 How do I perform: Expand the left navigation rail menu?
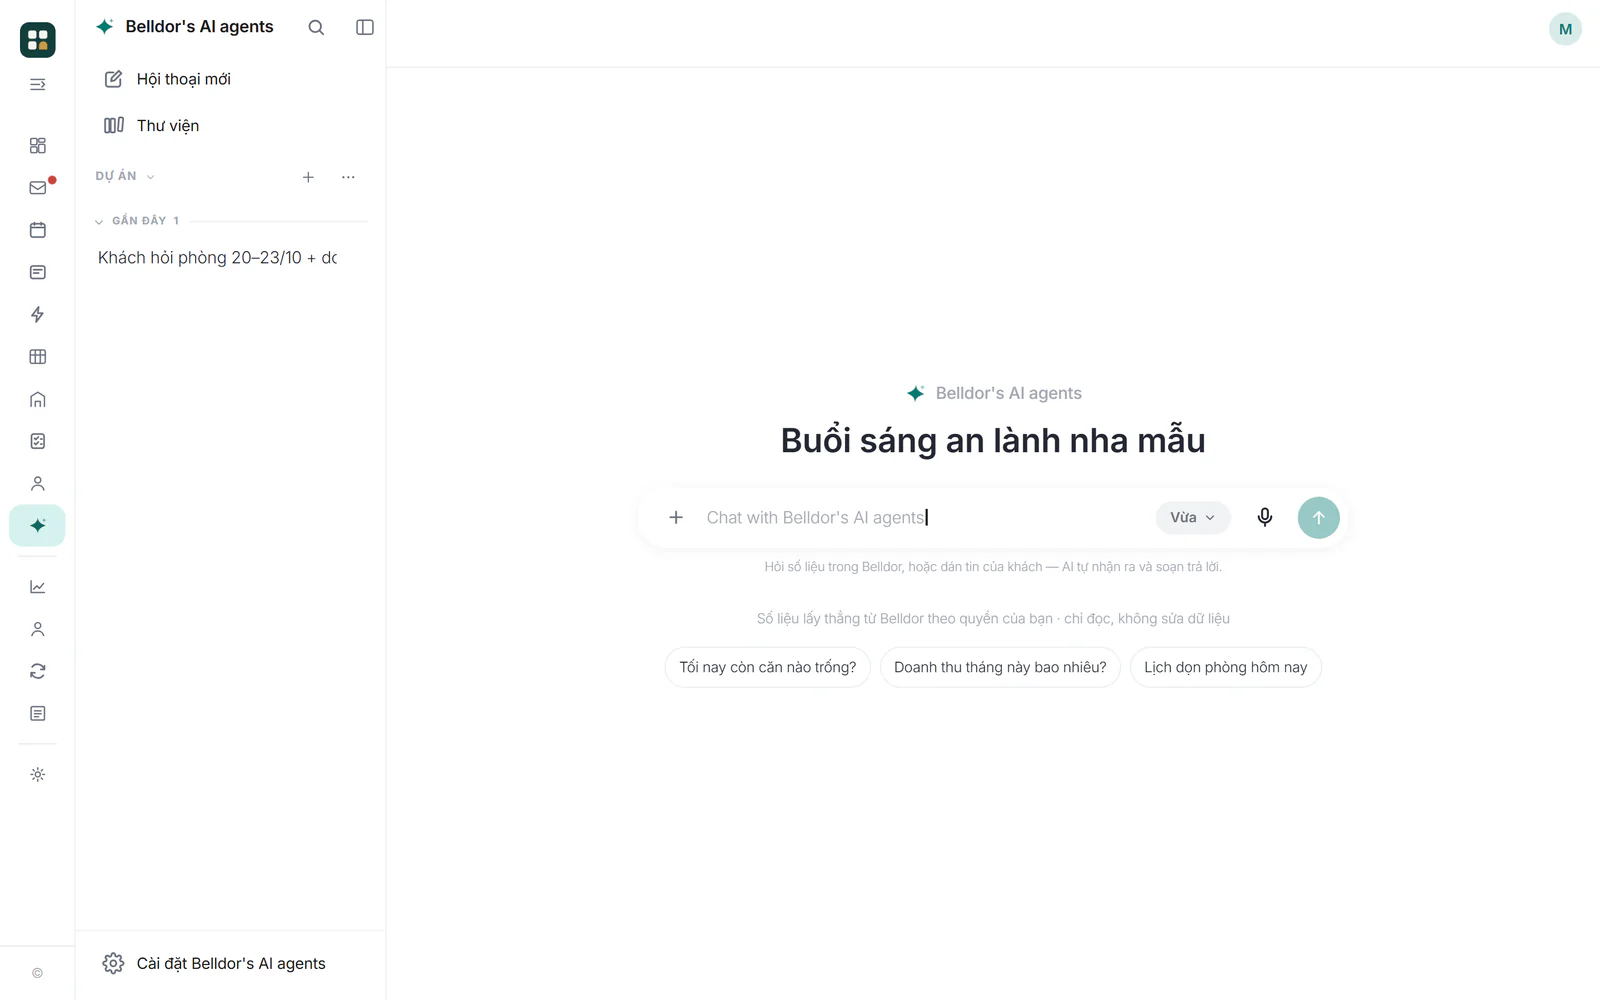click(x=38, y=85)
